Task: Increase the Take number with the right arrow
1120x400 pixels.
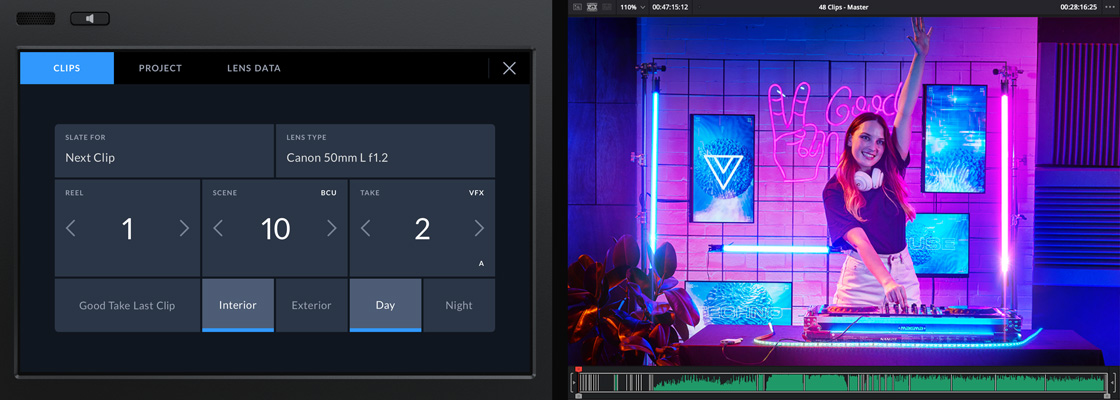Action: coord(479,229)
